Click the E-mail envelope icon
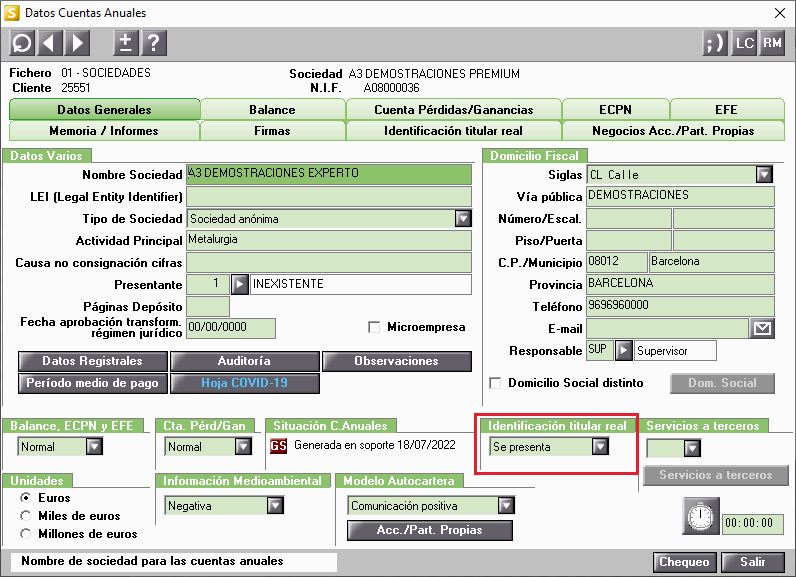 761,329
